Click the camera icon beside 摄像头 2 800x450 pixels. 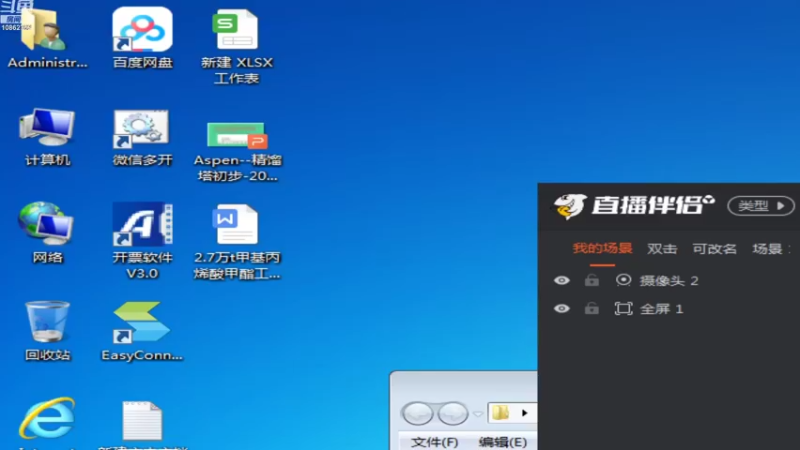click(623, 280)
